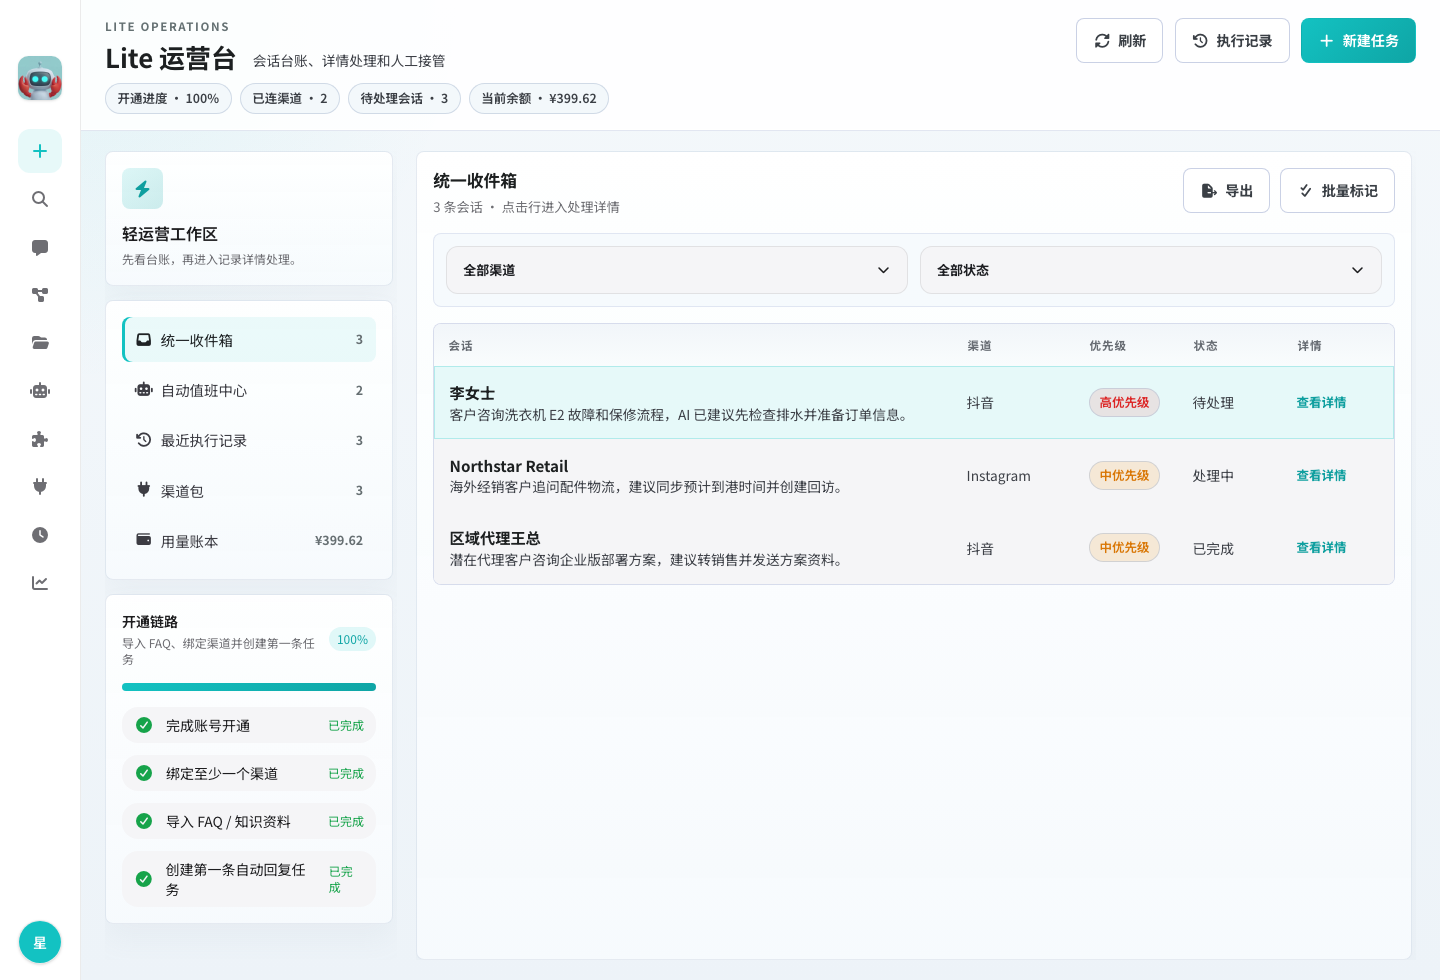This screenshot has width=1440, height=980.
Task: Open clock history icon in sidebar
Action: pos(40,535)
